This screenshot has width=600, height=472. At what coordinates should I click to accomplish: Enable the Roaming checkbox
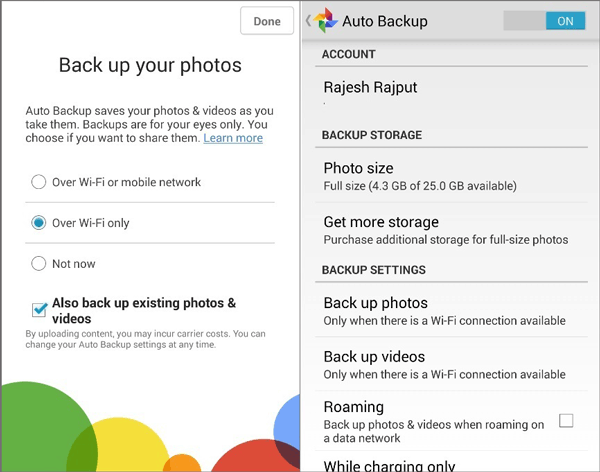[566, 420]
